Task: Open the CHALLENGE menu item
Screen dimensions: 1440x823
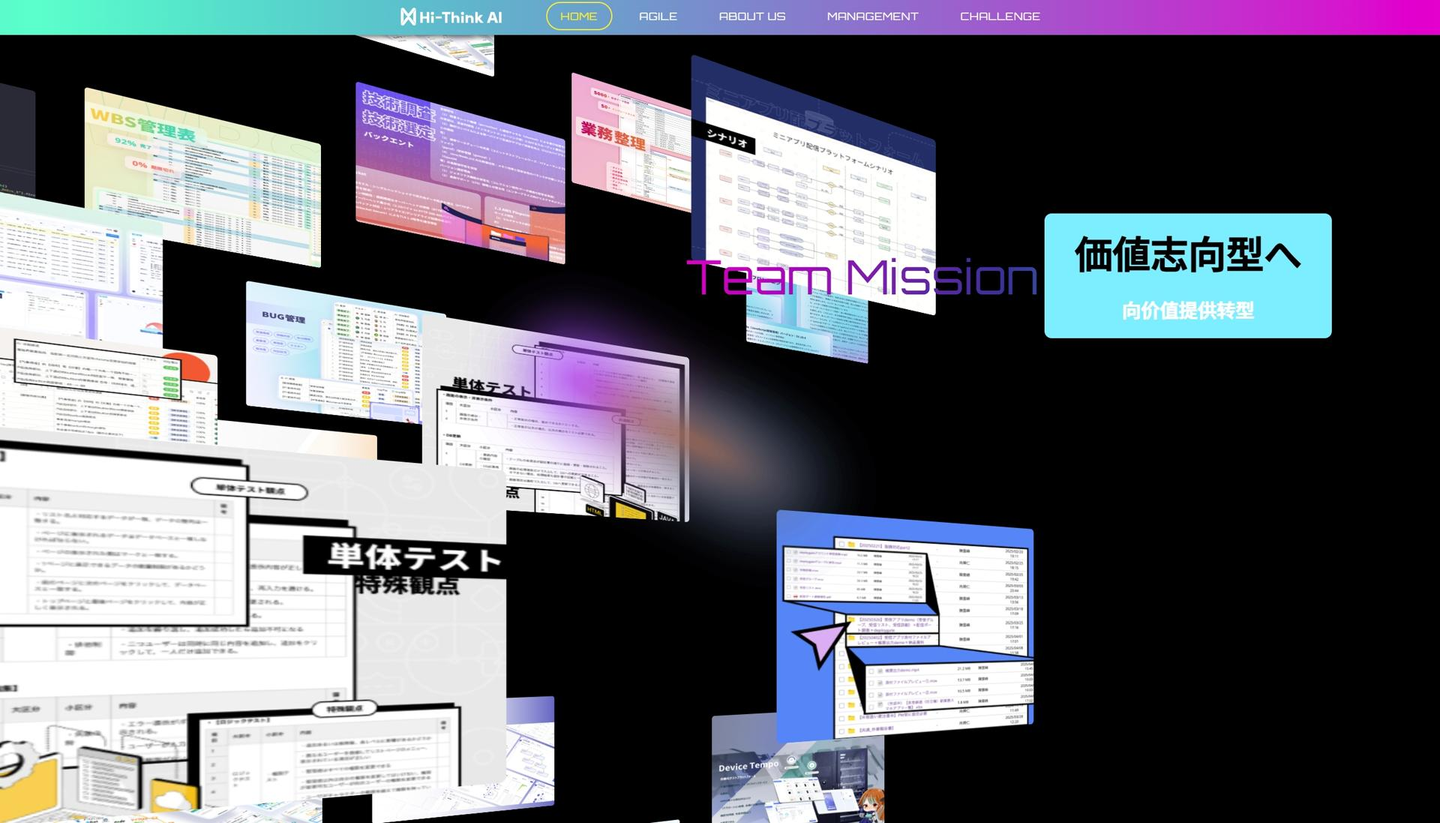Action: click(x=1000, y=16)
